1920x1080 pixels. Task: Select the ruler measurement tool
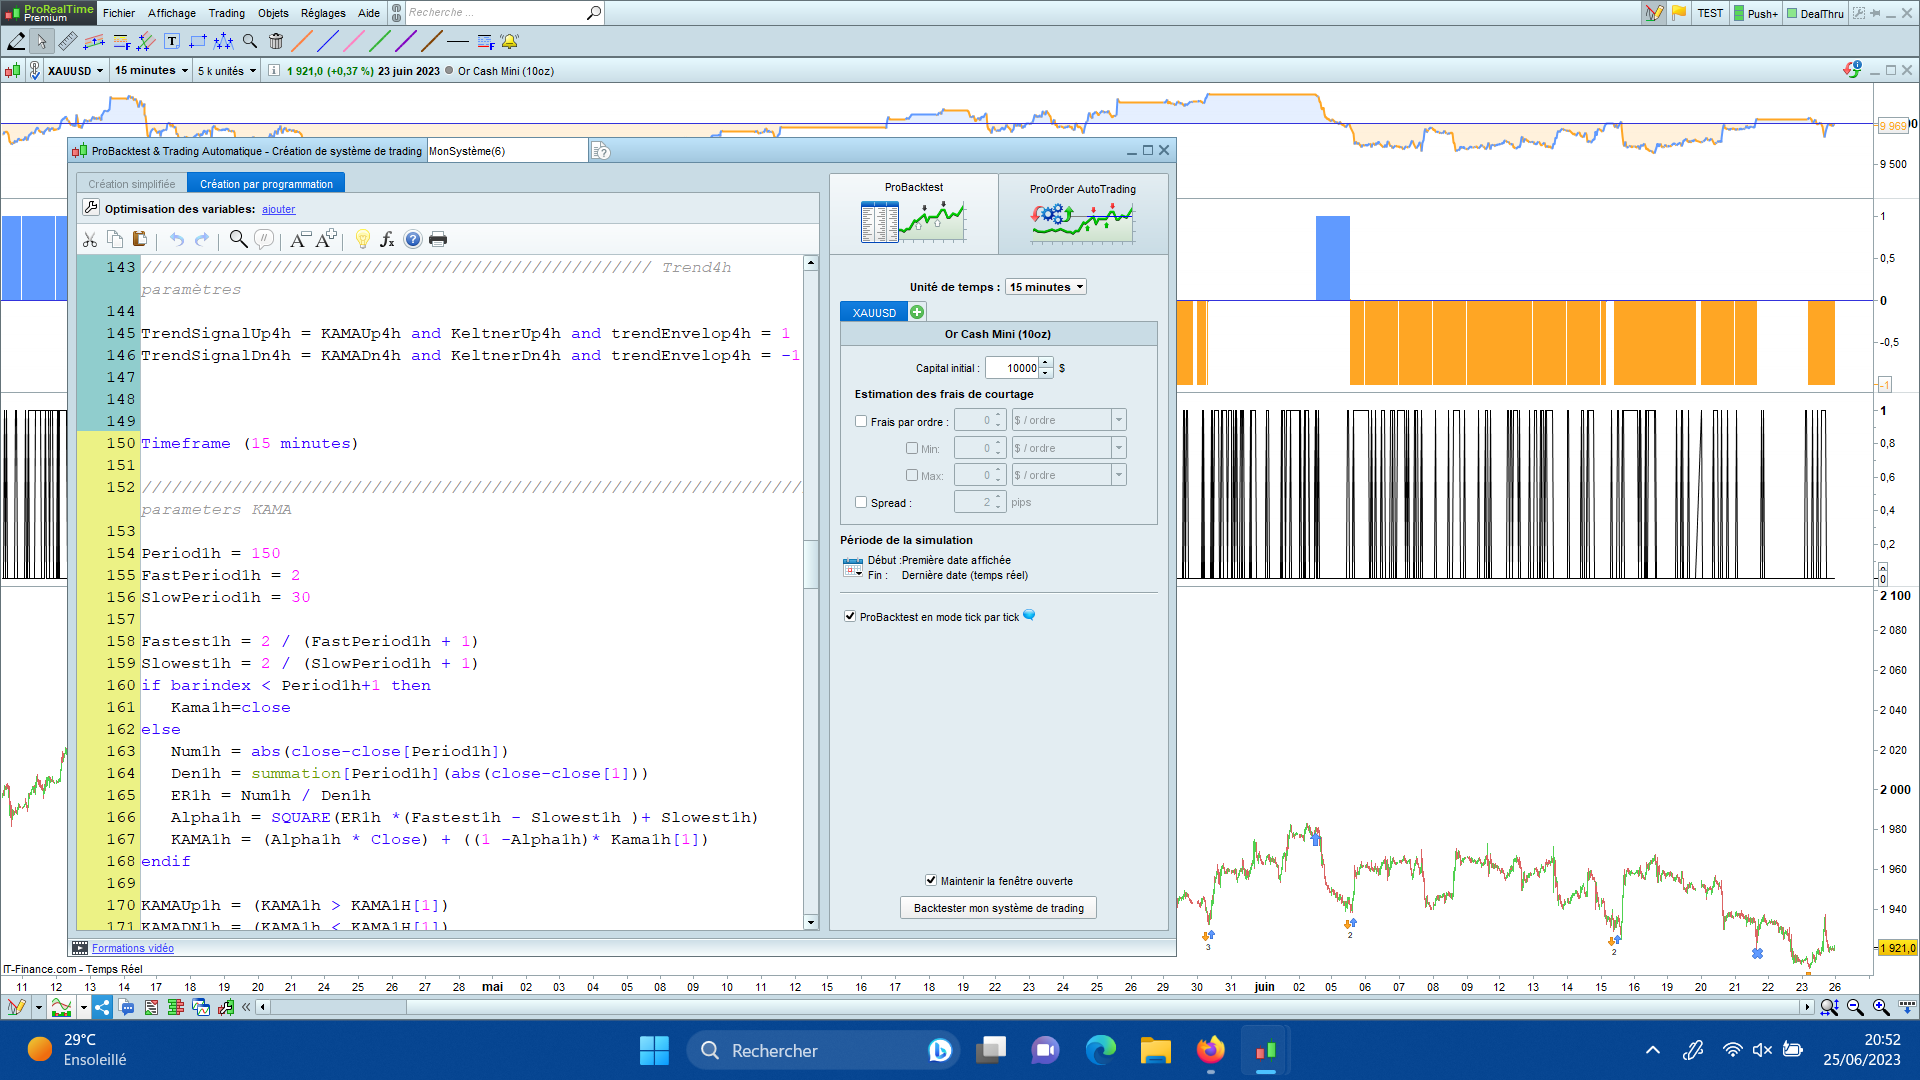coord(68,41)
